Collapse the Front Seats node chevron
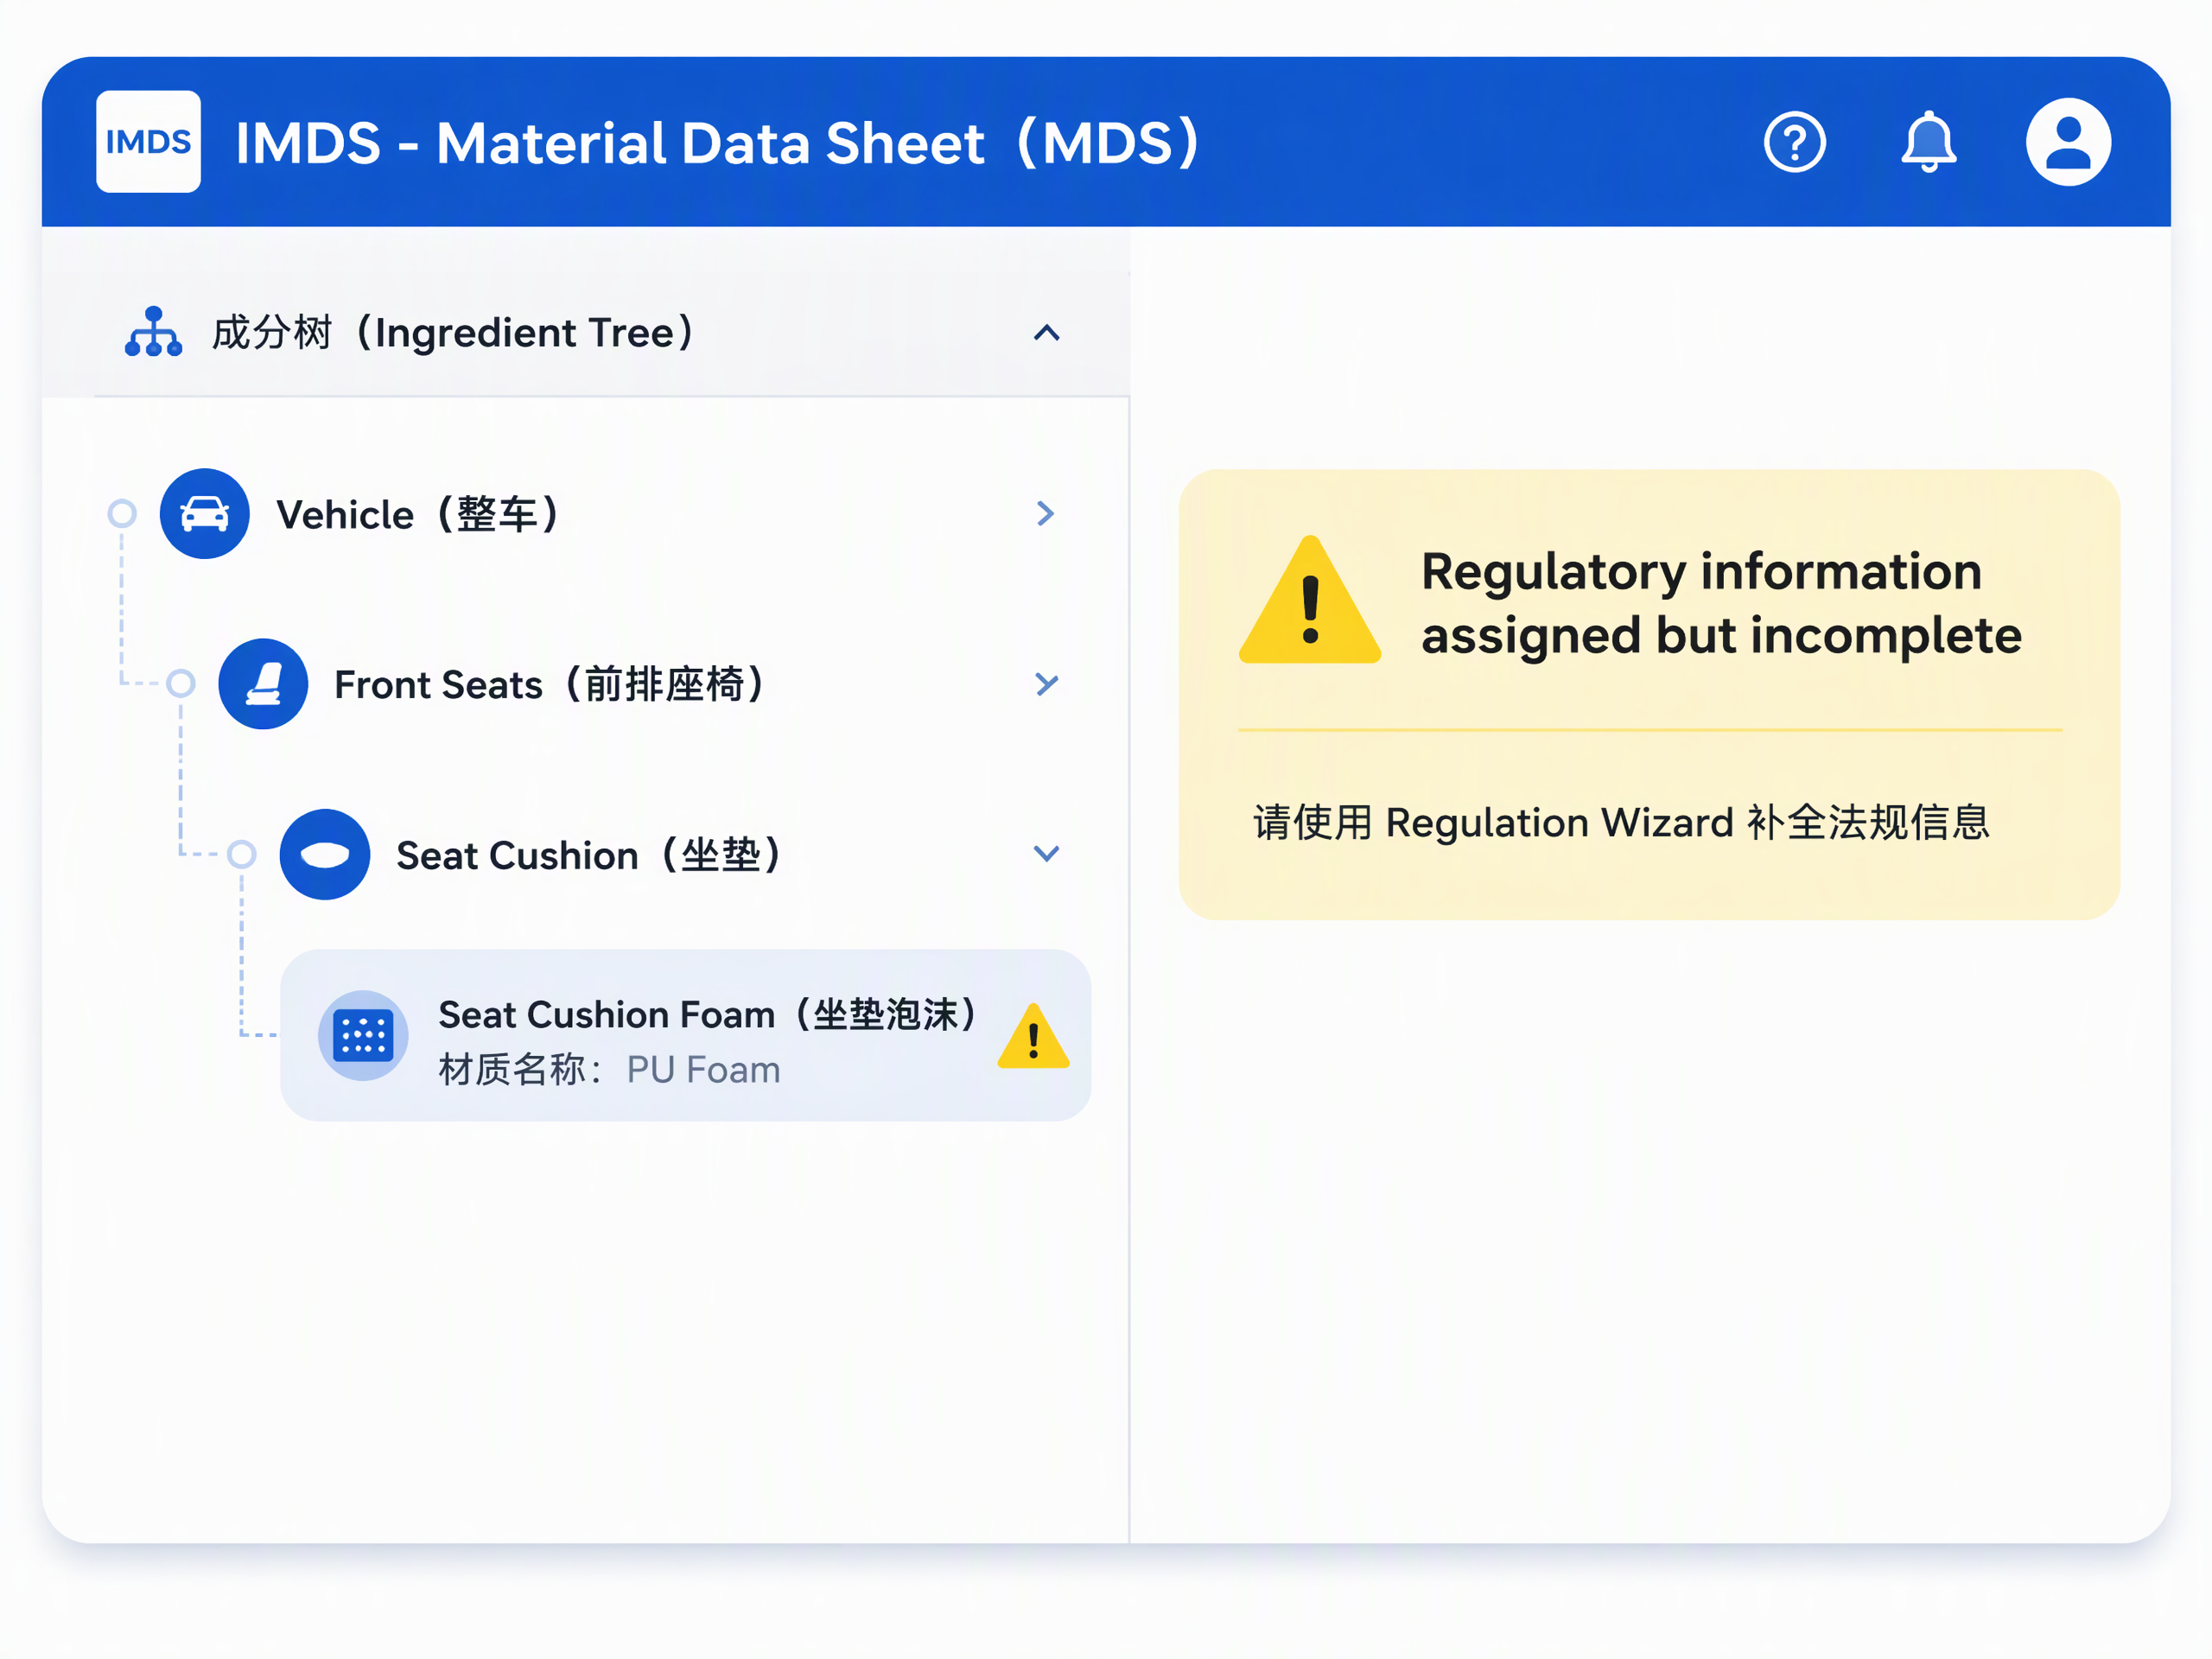 1046,684
